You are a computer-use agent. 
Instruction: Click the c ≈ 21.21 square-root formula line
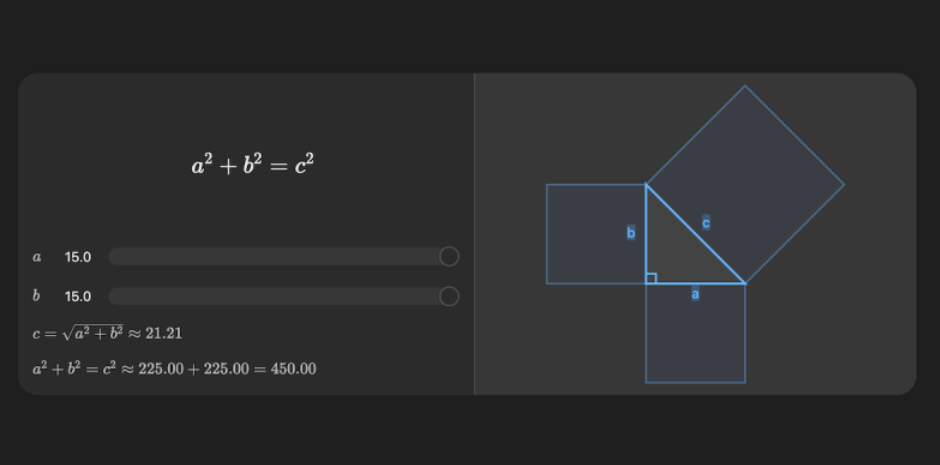tap(107, 332)
